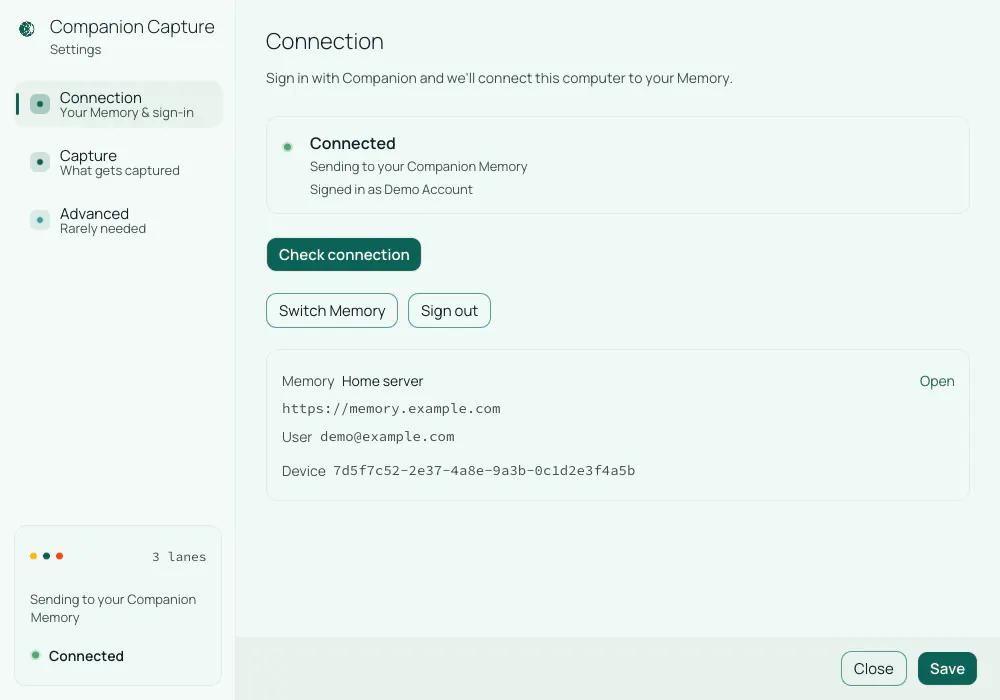Click the 'Signed in as Demo Account' text

point(391,189)
